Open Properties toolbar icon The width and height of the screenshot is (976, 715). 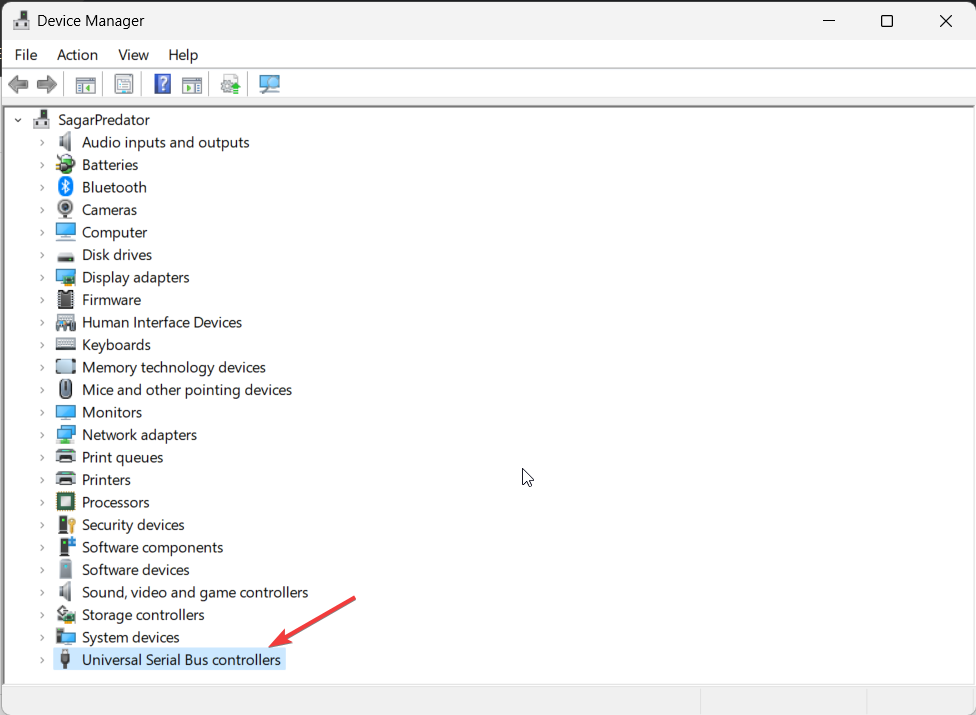point(124,85)
